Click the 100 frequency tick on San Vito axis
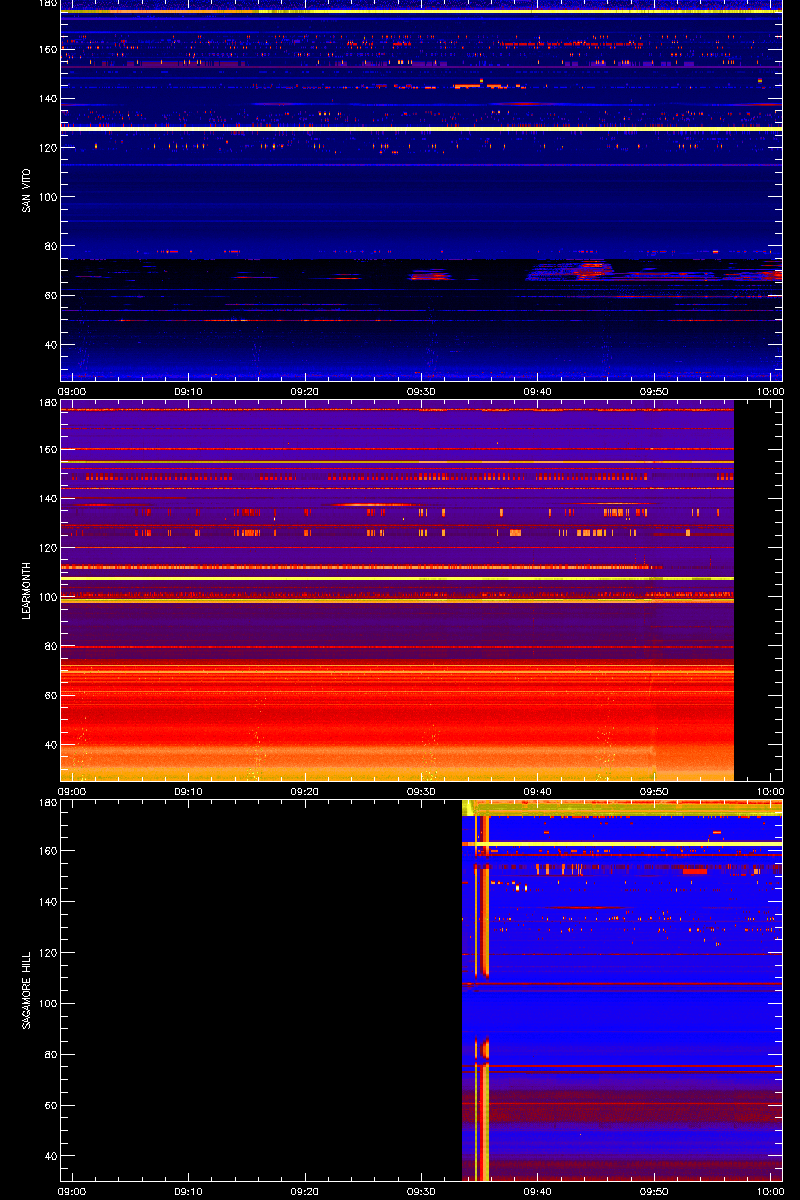Image resolution: width=800 pixels, height=1200 pixels. (x=46, y=197)
